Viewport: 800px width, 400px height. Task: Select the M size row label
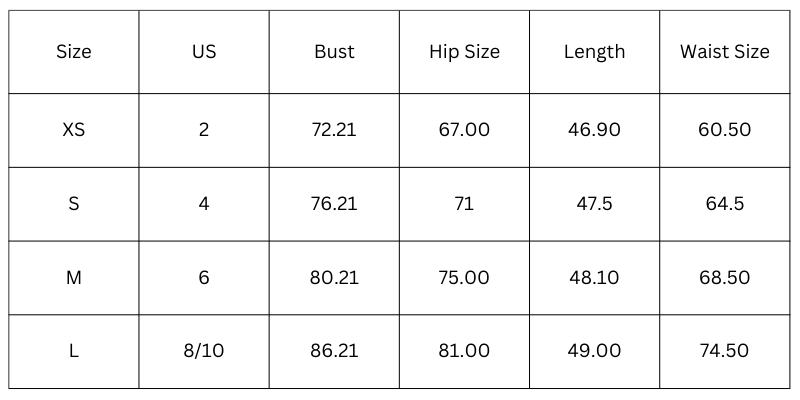coord(73,278)
